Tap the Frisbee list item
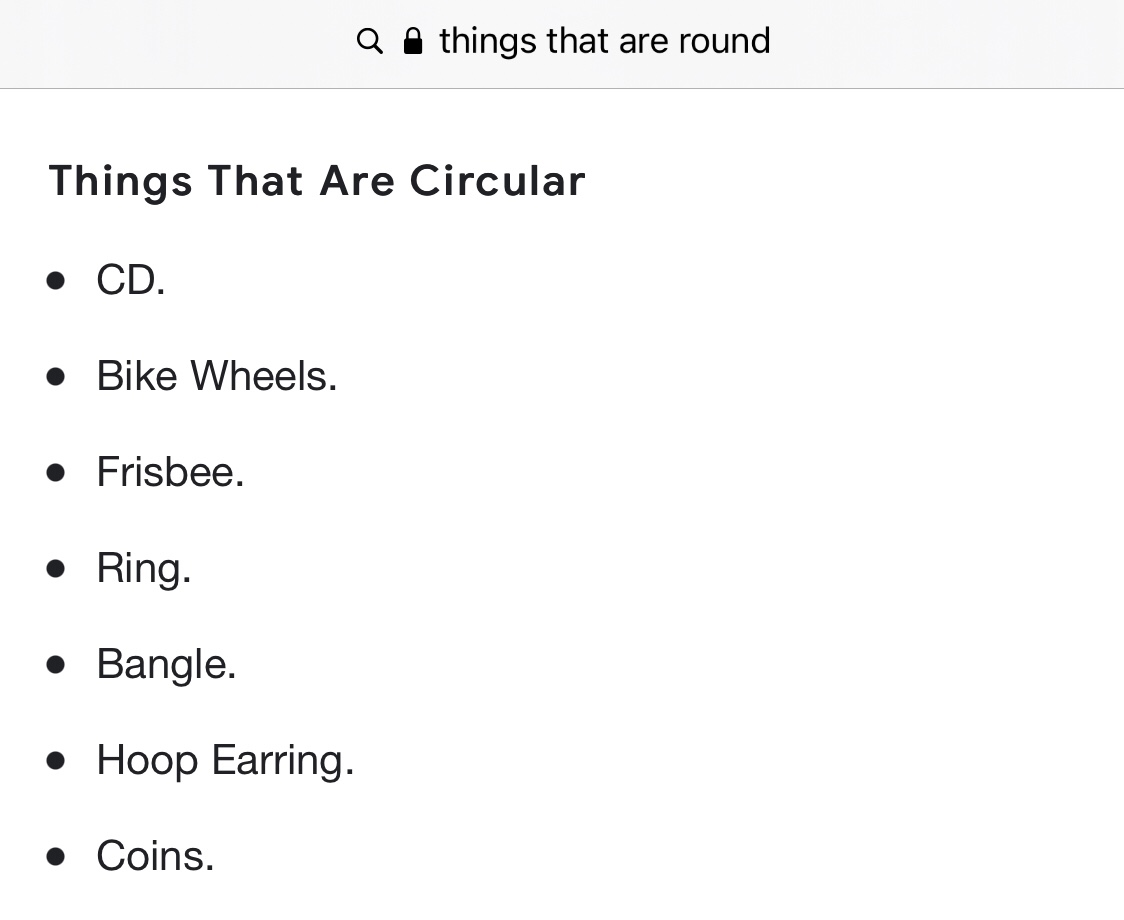 (x=171, y=472)
